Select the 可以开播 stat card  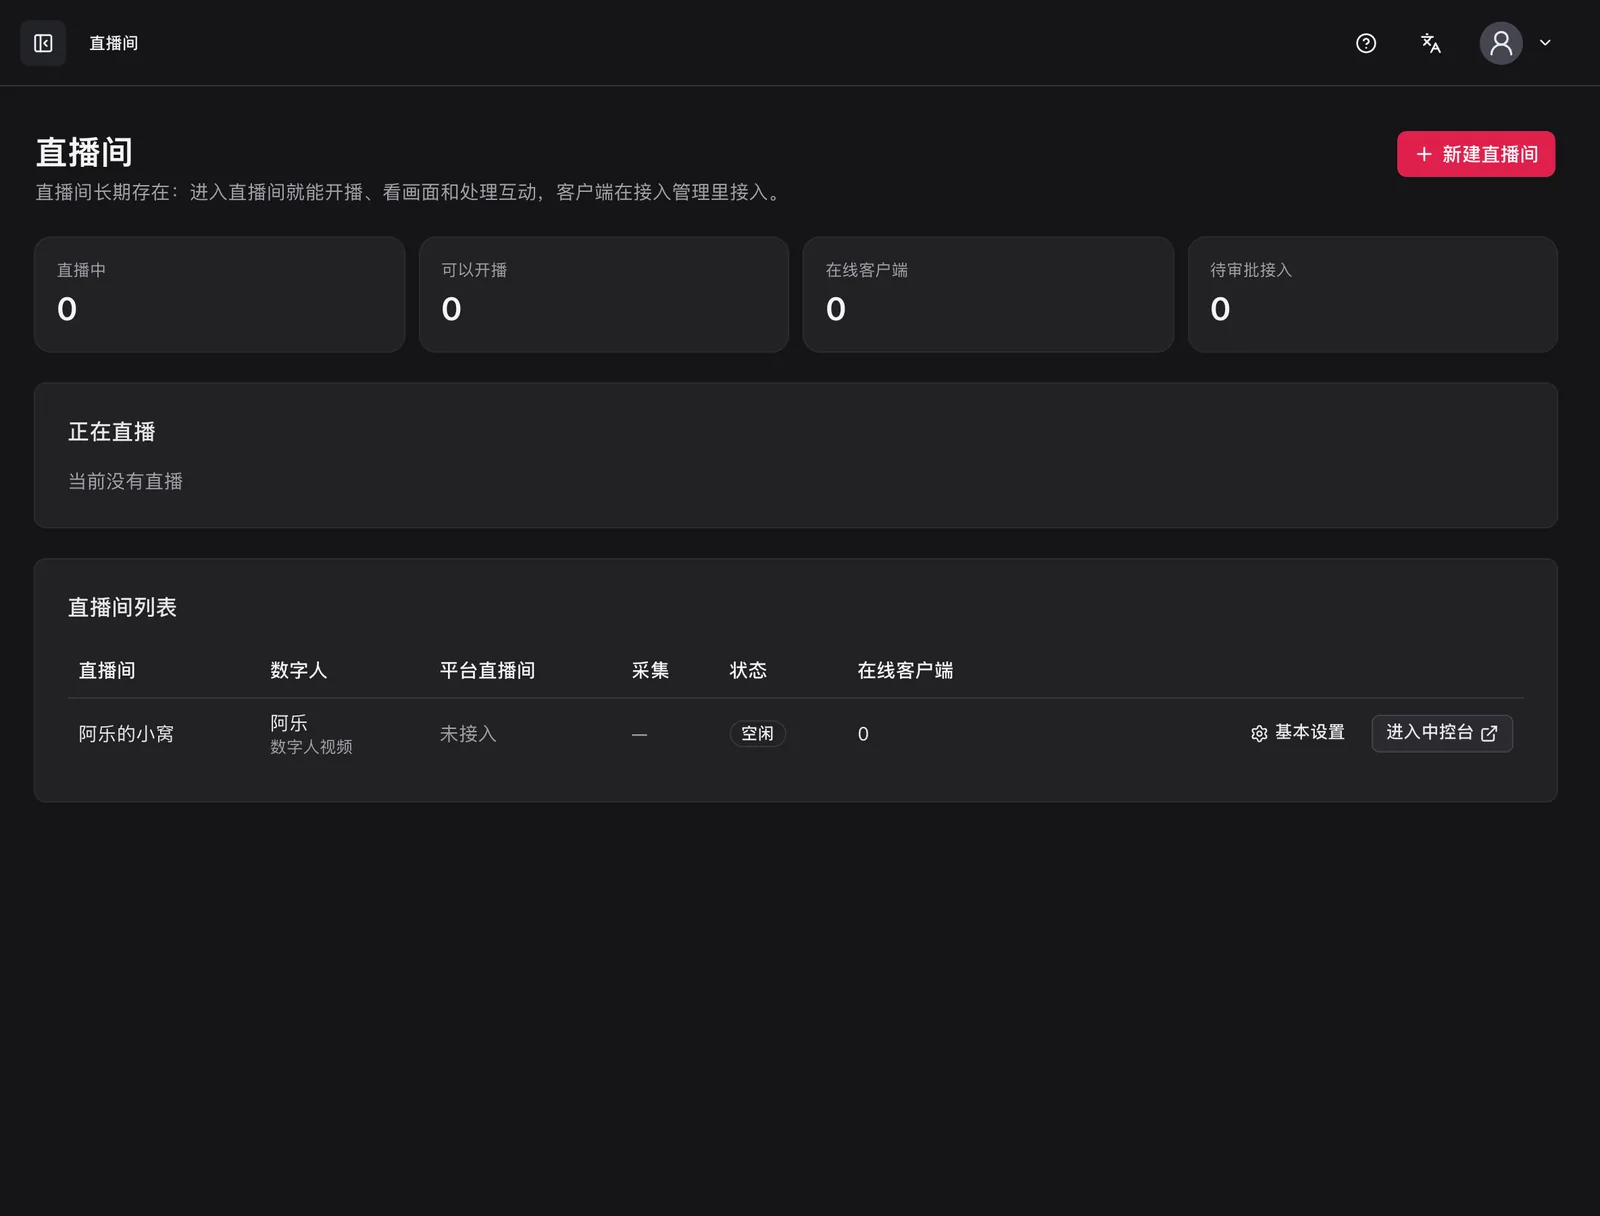pos(604,294)
